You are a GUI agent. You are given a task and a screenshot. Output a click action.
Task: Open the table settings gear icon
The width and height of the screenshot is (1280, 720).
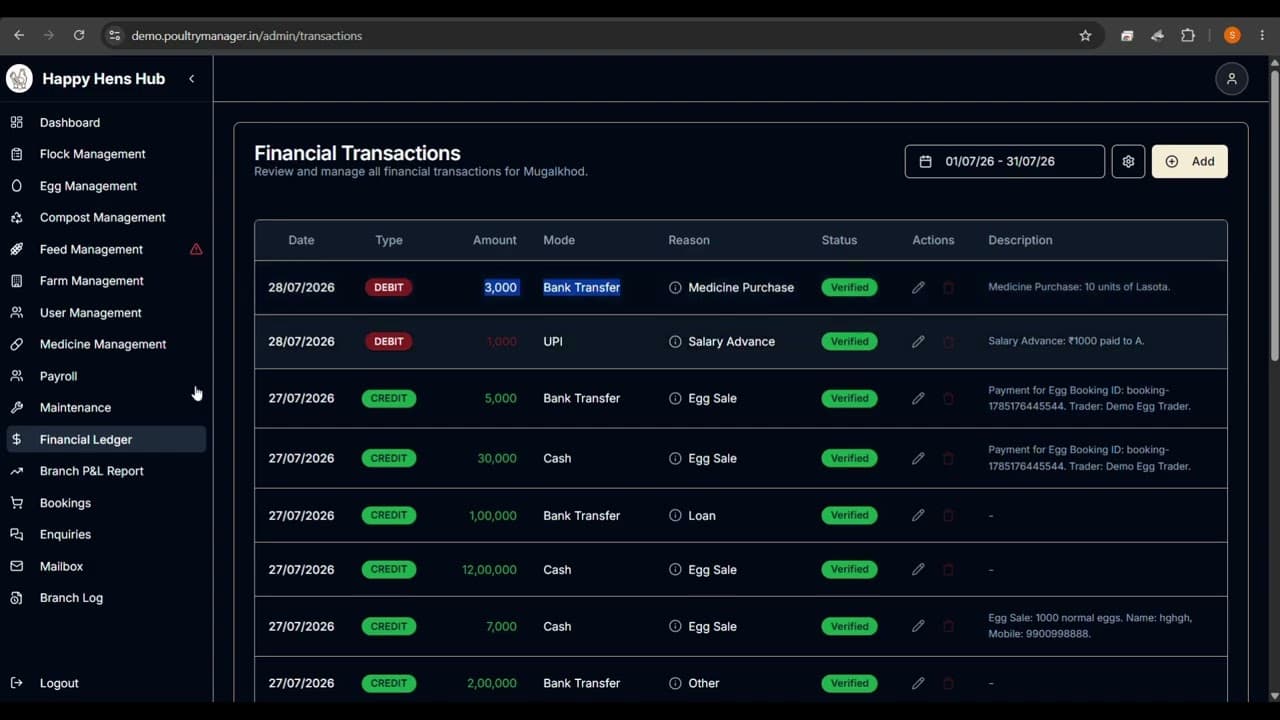pos(1128,161)
